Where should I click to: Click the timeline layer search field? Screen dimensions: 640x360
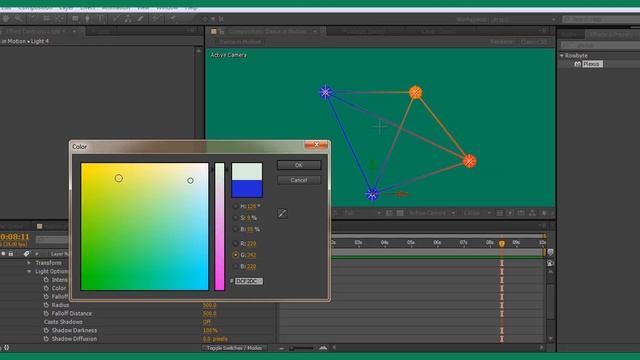pyautogui.click(x=52, y=239)
